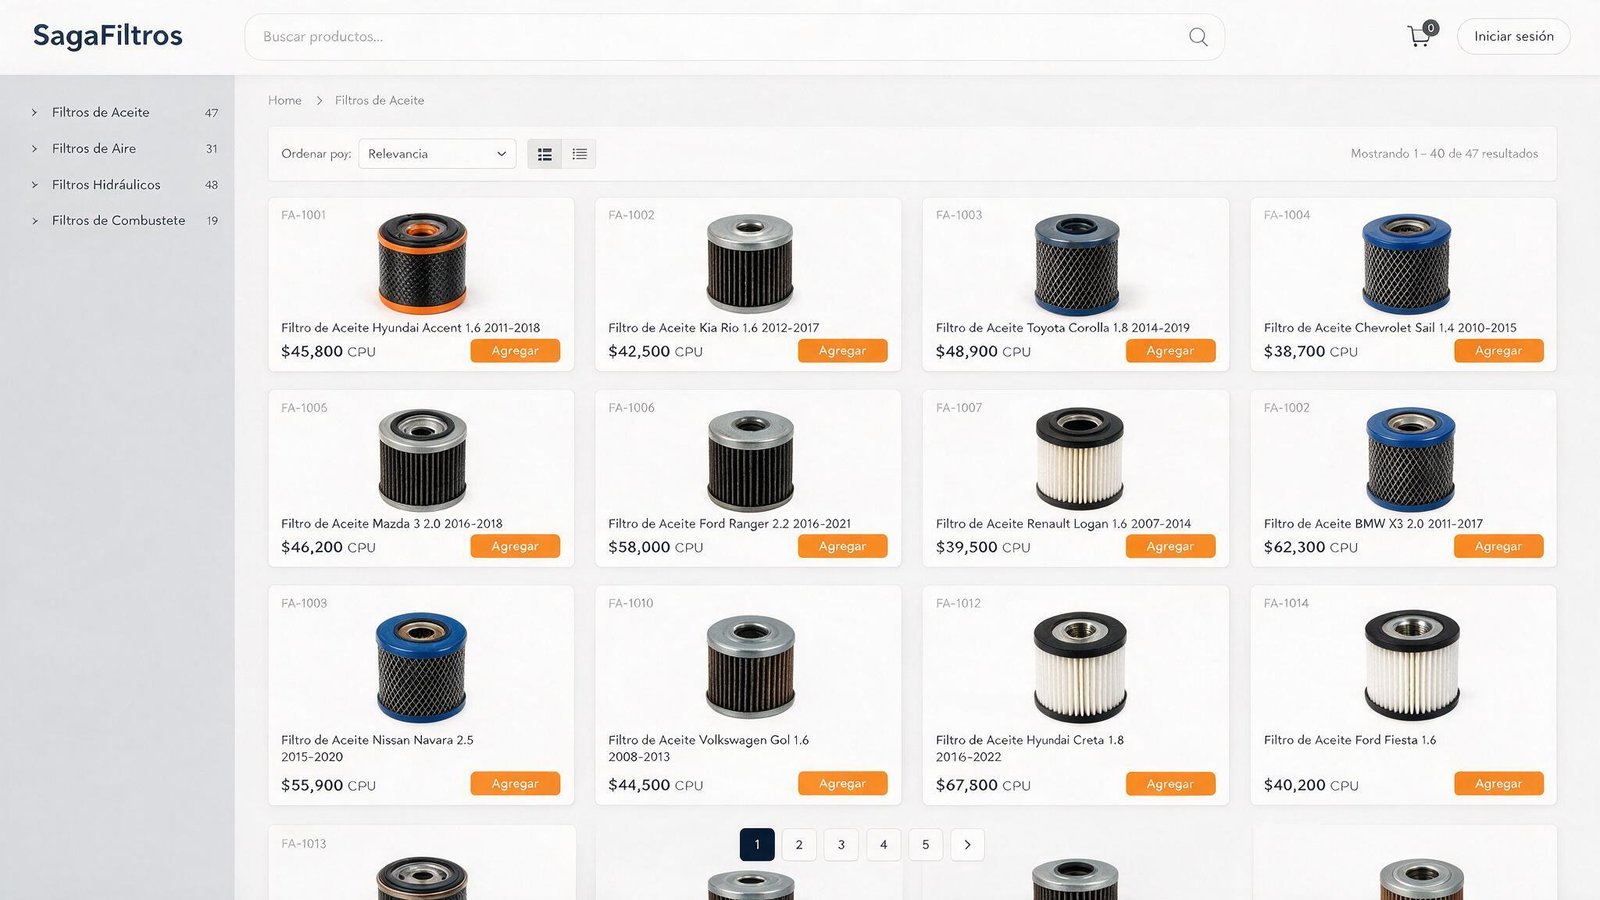Open Hyundai Creta filter product image
This screenshot has width=1600, height=900.
(1080, 667)
